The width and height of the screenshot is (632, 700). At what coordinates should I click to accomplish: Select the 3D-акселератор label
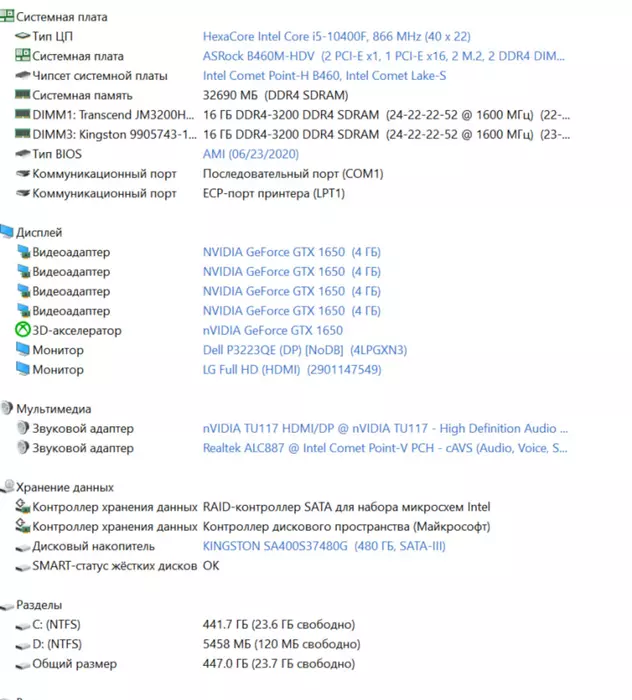tap(77, 330)
